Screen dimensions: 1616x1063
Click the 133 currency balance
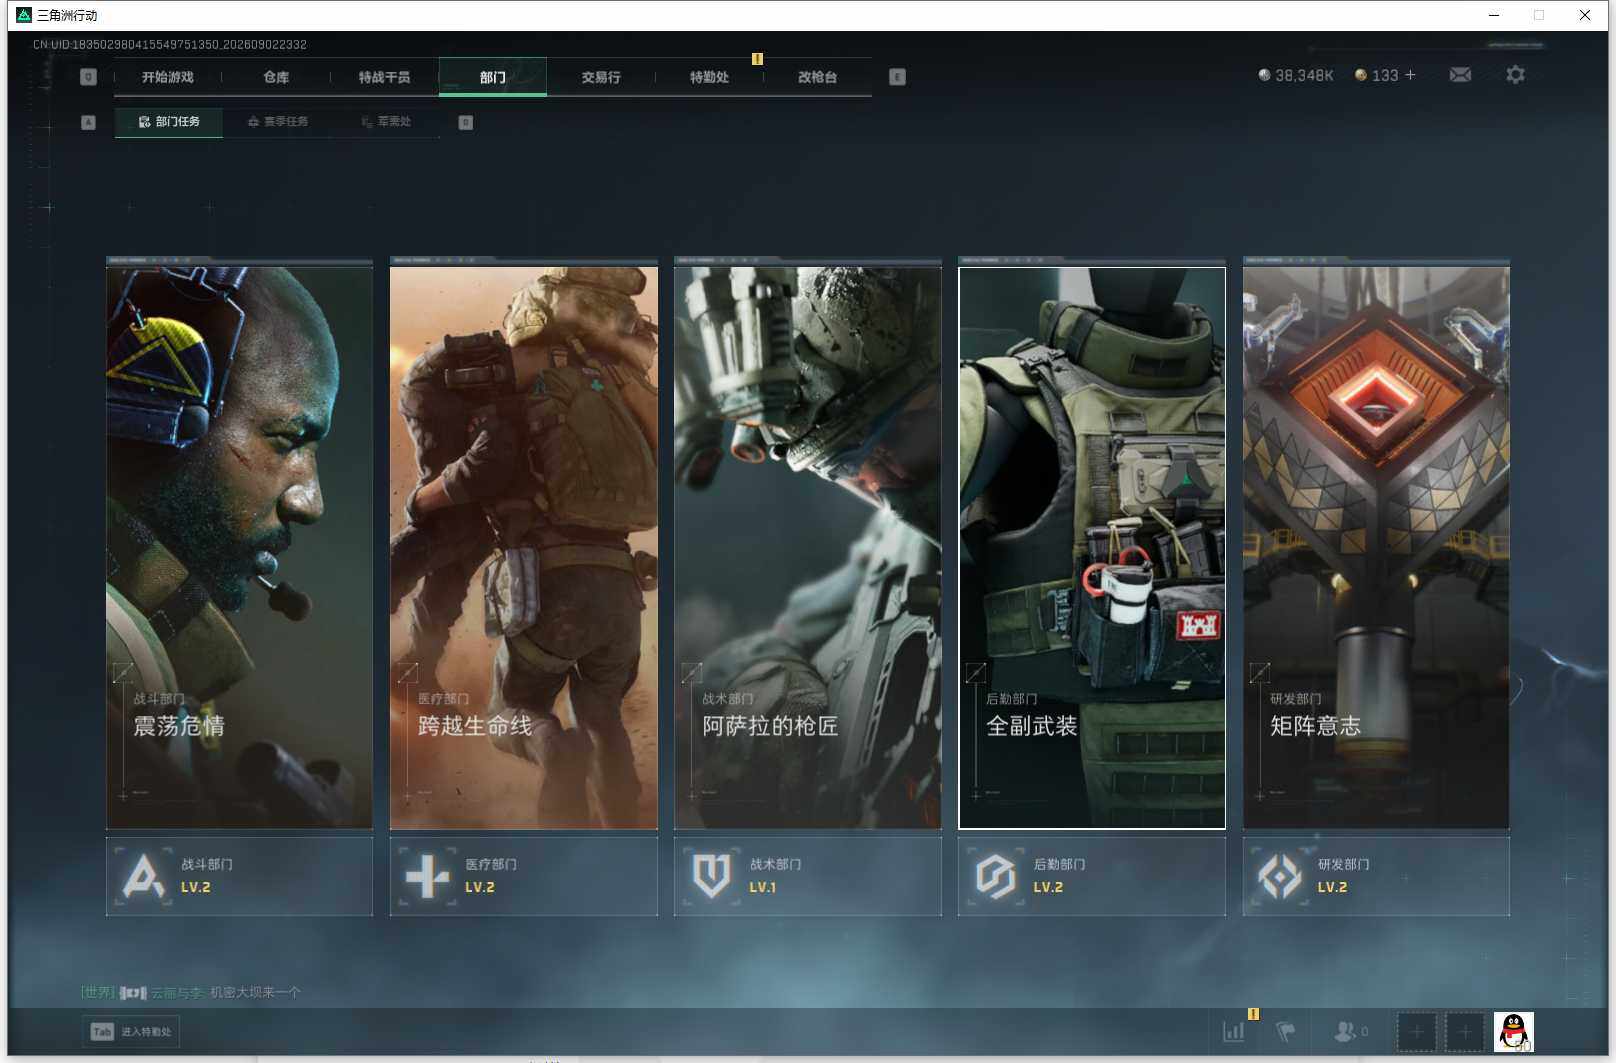pos(1385,75)
